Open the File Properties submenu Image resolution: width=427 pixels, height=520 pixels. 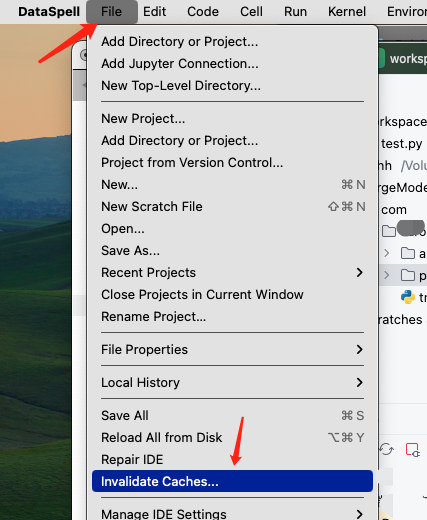232,349
